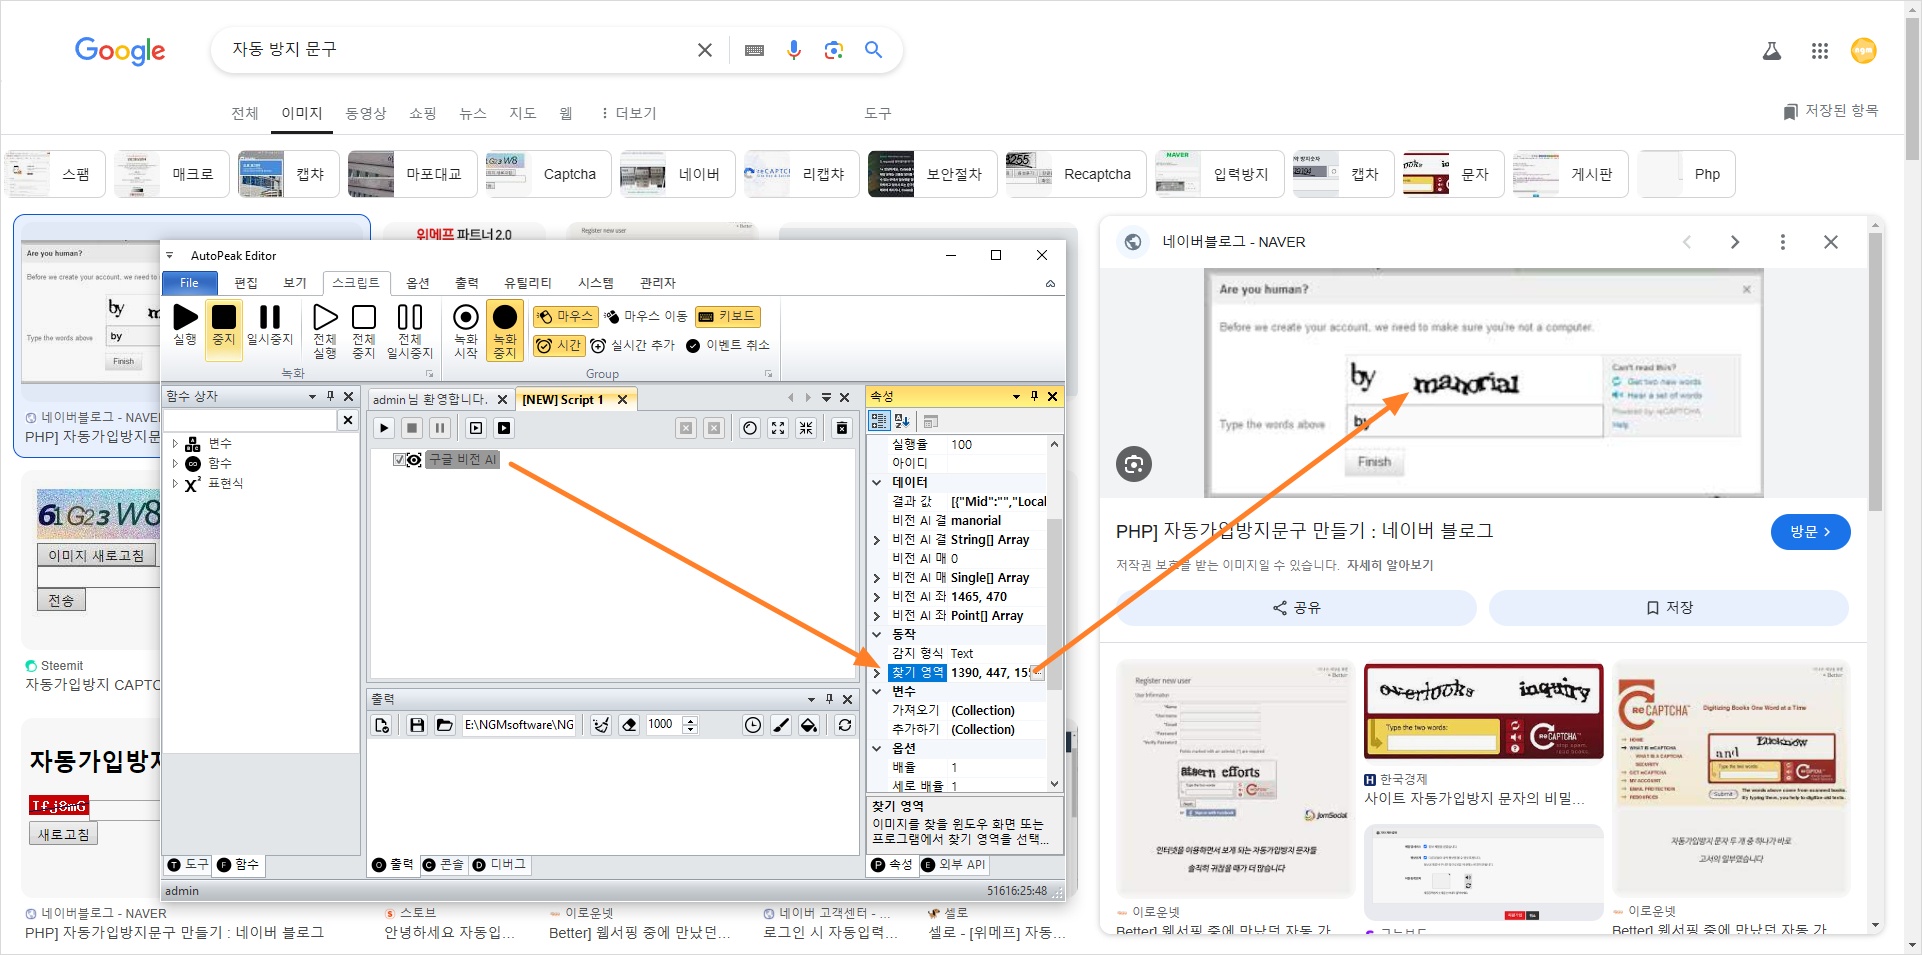Click 실시간 추가 in the Group section
The height and width of the screenshot is (955, 1922).
coord(632,345)
